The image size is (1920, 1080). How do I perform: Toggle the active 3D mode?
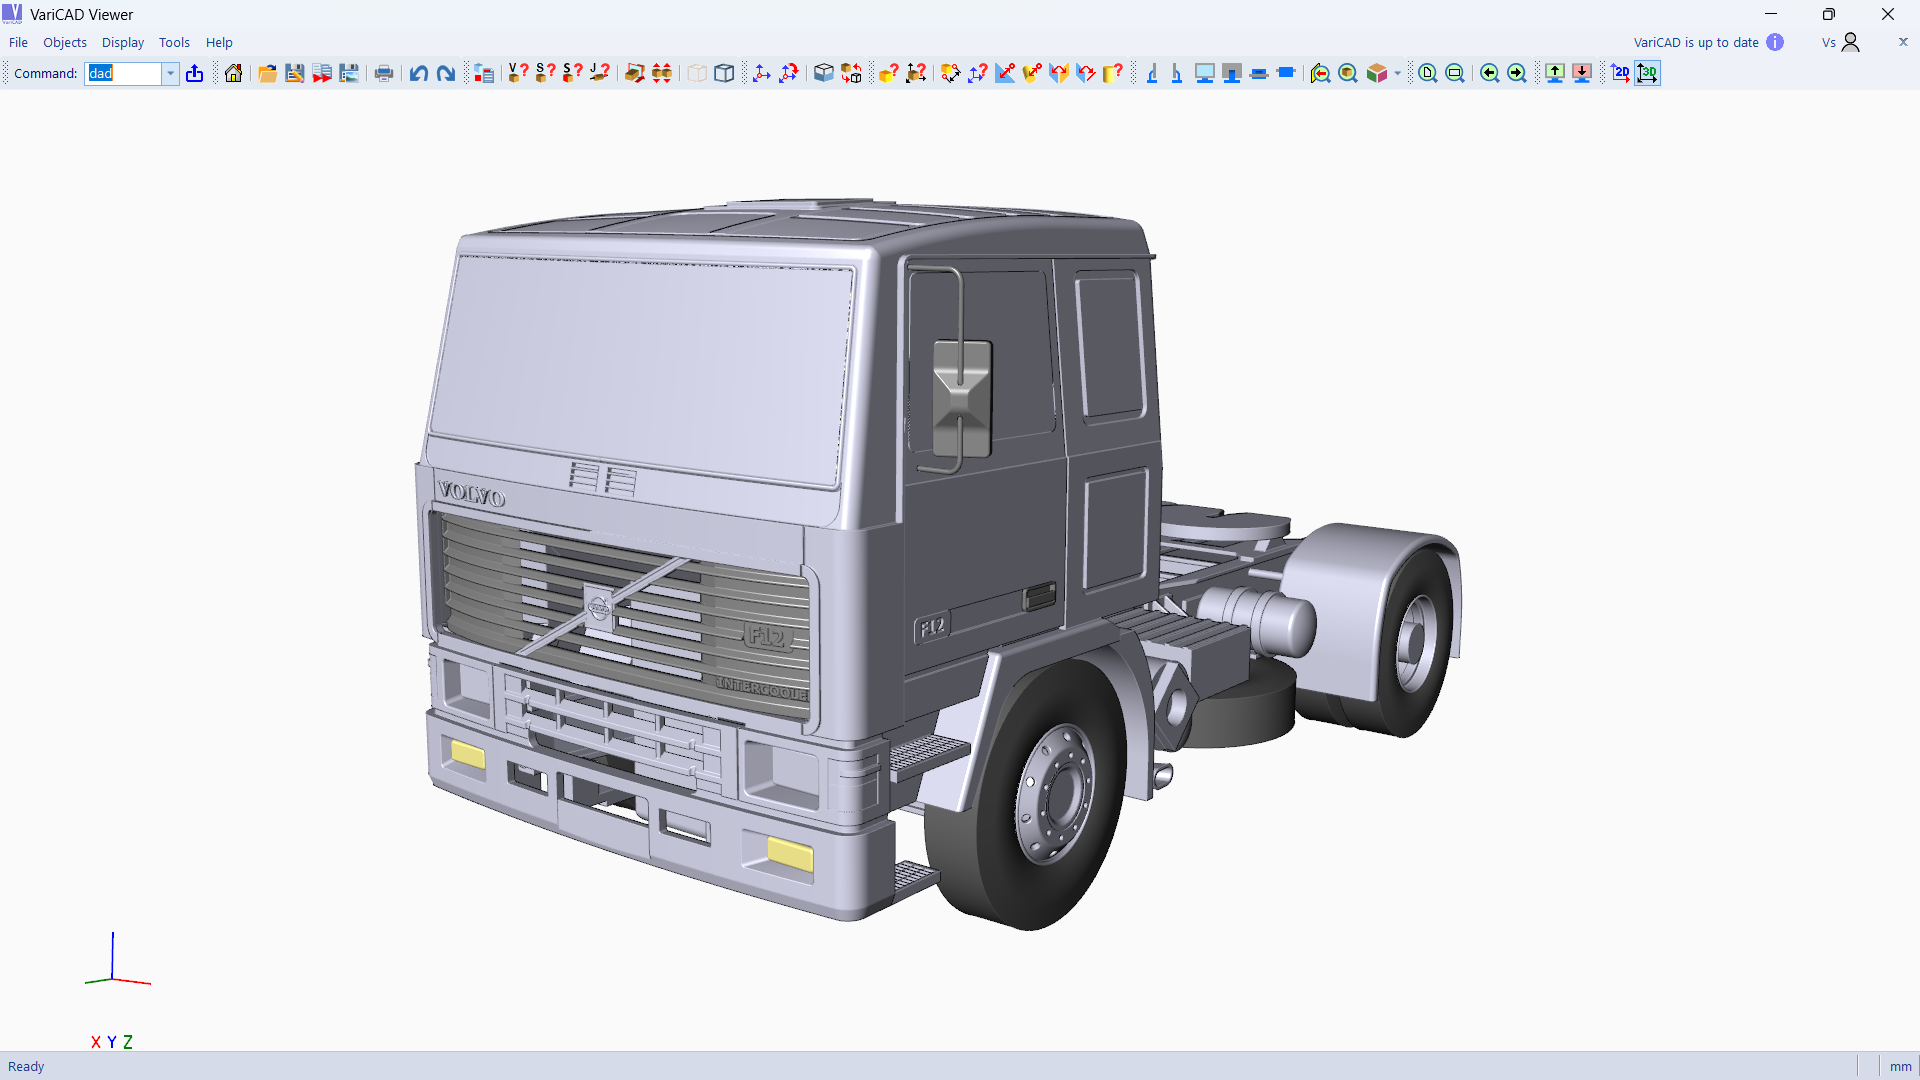(x=1649, y=73)
